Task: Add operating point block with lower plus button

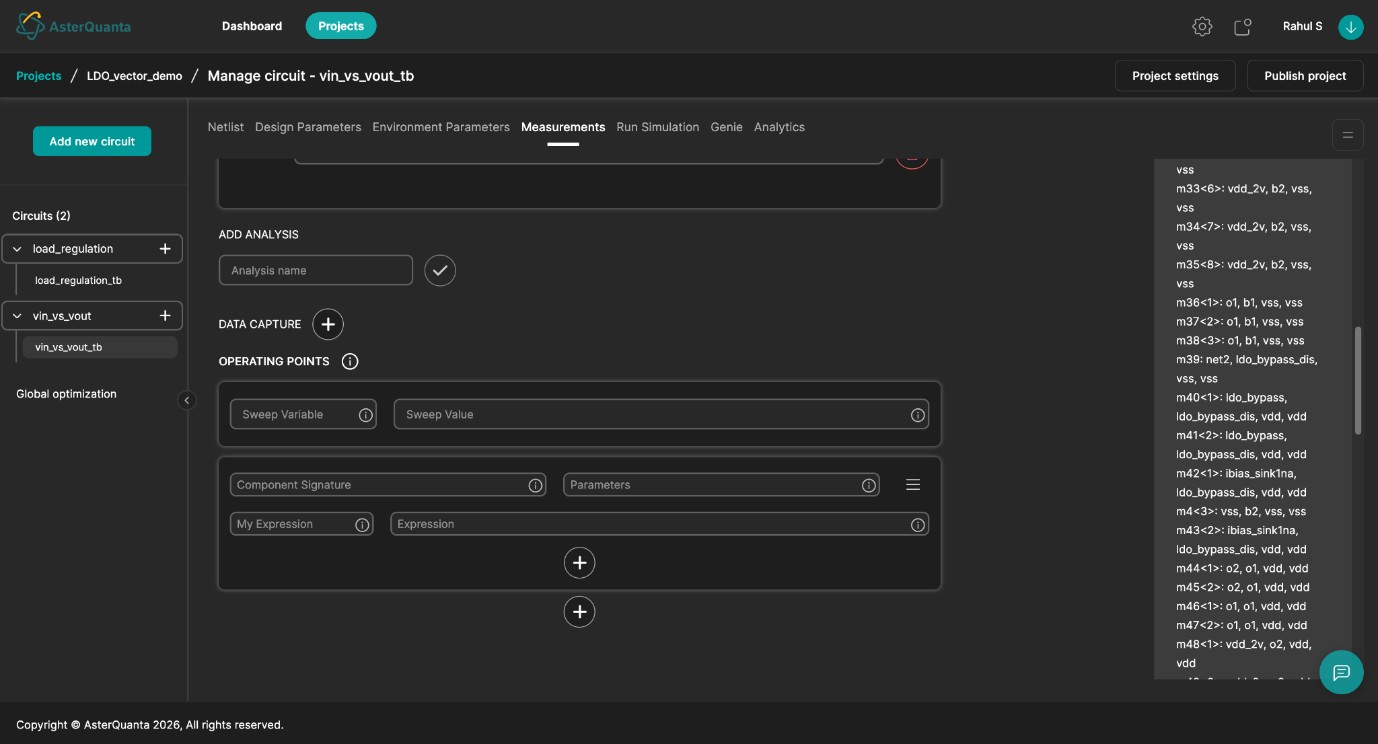Action: (580, 611)
